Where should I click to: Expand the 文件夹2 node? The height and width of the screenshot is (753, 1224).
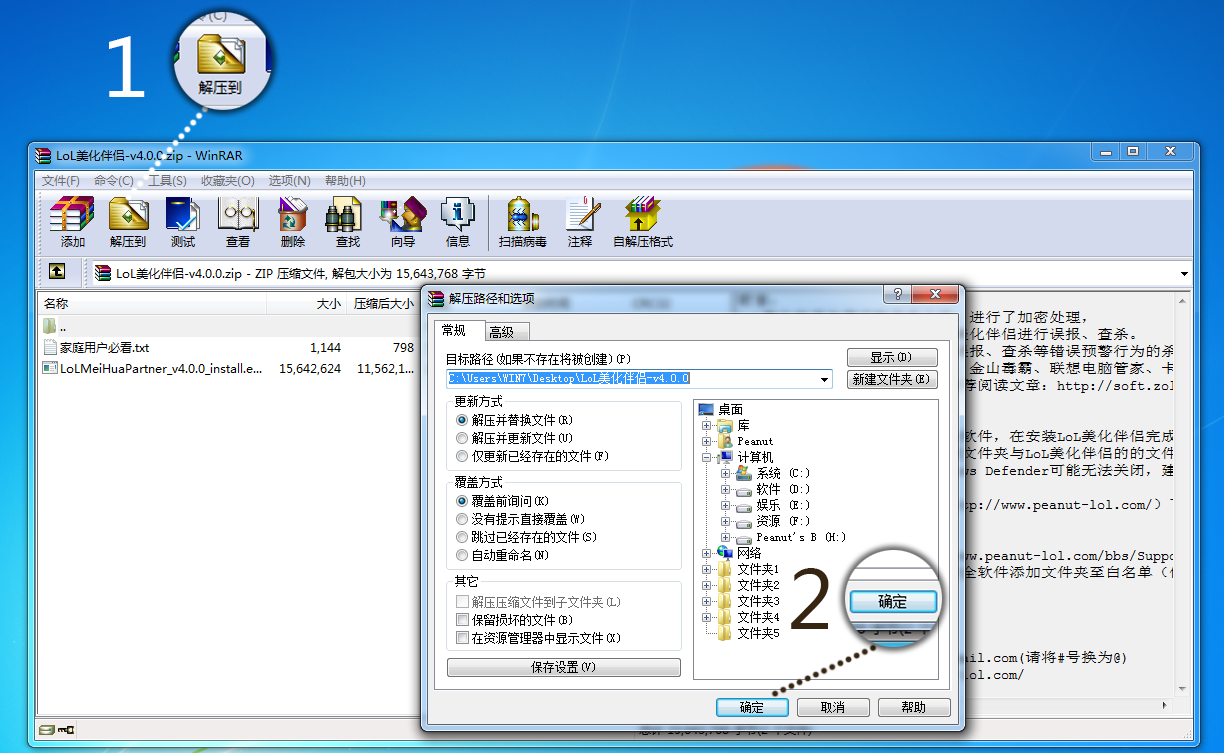[707, 585]
